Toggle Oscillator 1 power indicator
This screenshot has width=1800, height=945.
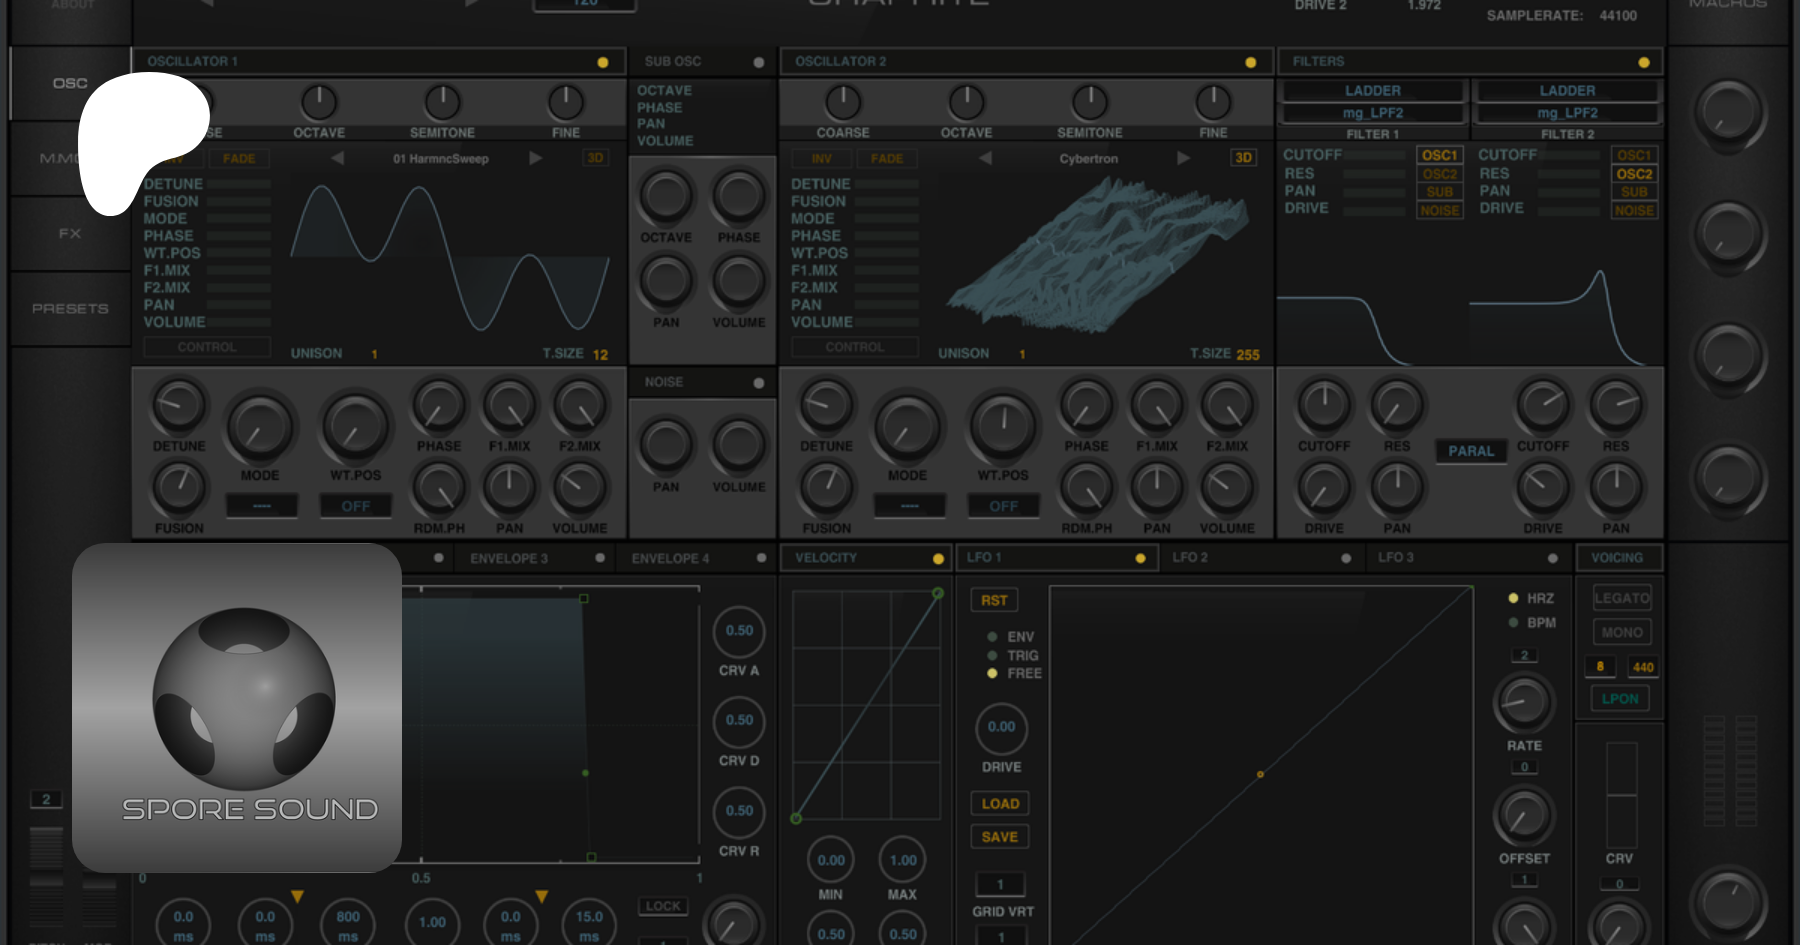602,62
